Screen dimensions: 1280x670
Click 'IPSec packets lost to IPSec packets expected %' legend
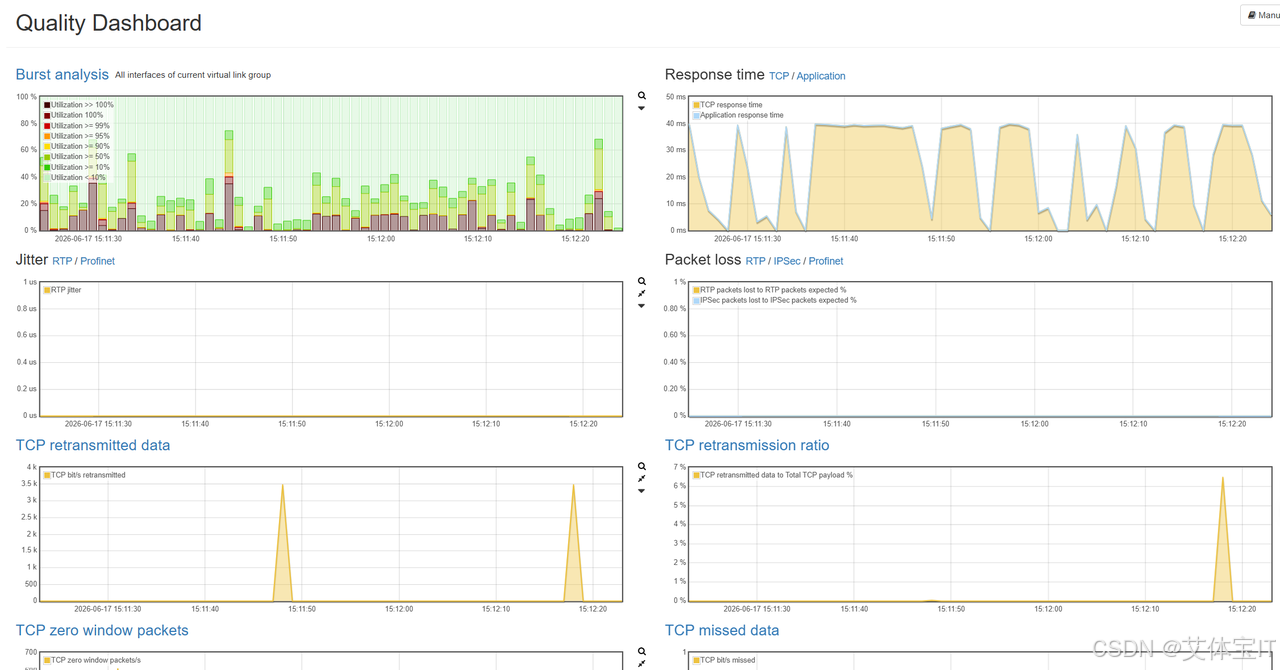point(775,300)
